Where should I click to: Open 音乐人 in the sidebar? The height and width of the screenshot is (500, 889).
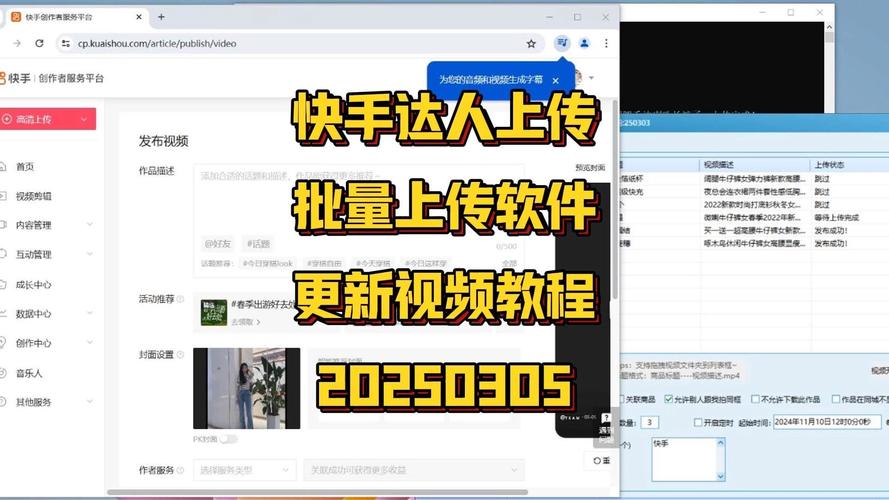point(29,373)
